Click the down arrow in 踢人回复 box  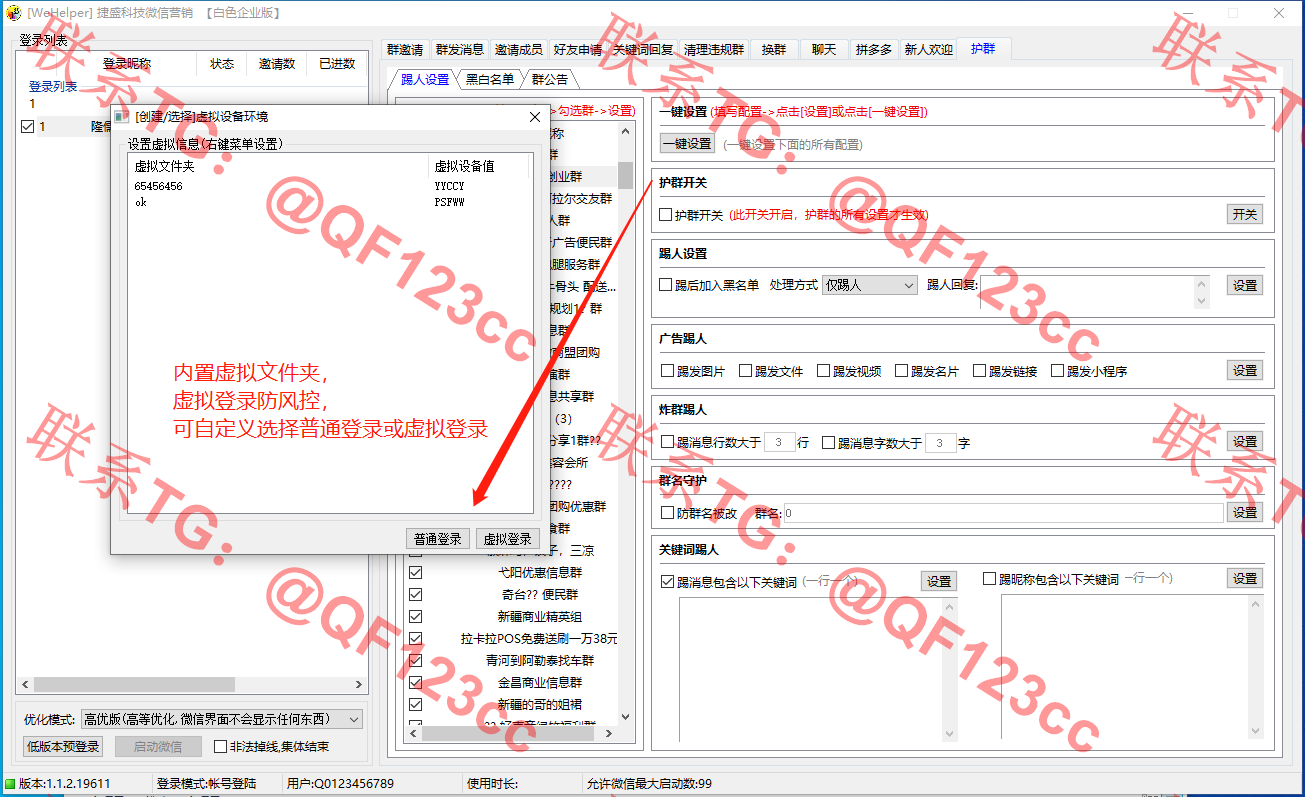pos(1203,300)
